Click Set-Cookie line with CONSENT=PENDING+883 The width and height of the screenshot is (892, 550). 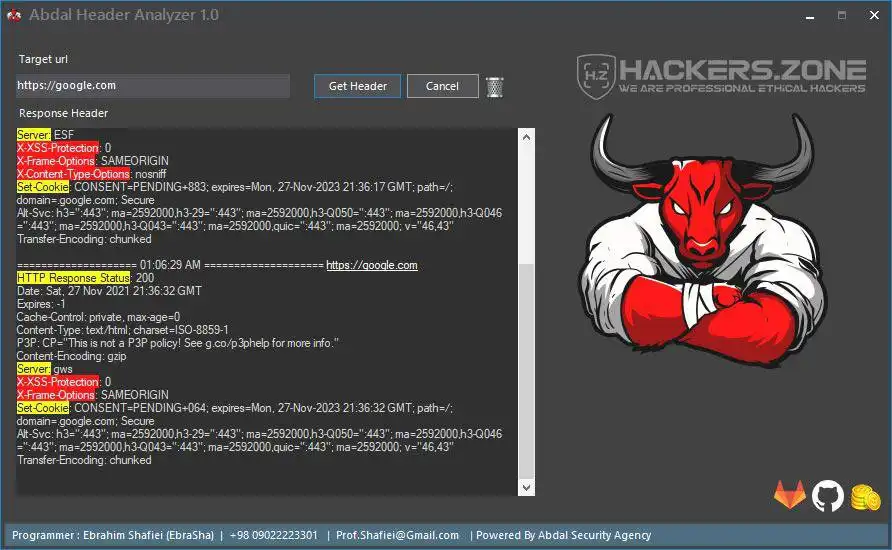click(234, 193)
